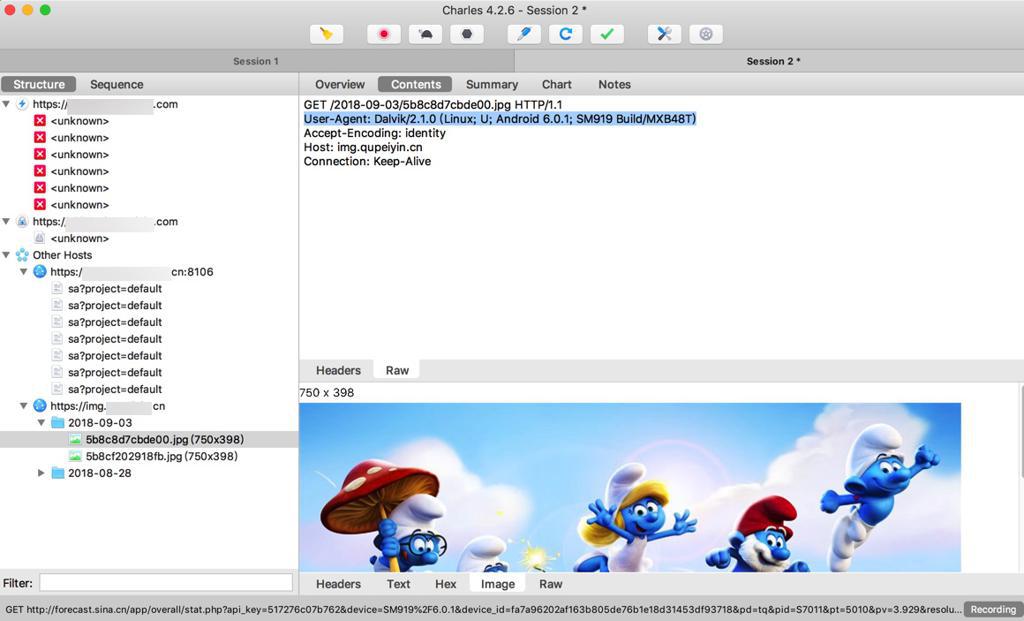Select the third failed <unknown> request
1024x621 pixels.
pyautogui.click(x=80, y=154)
